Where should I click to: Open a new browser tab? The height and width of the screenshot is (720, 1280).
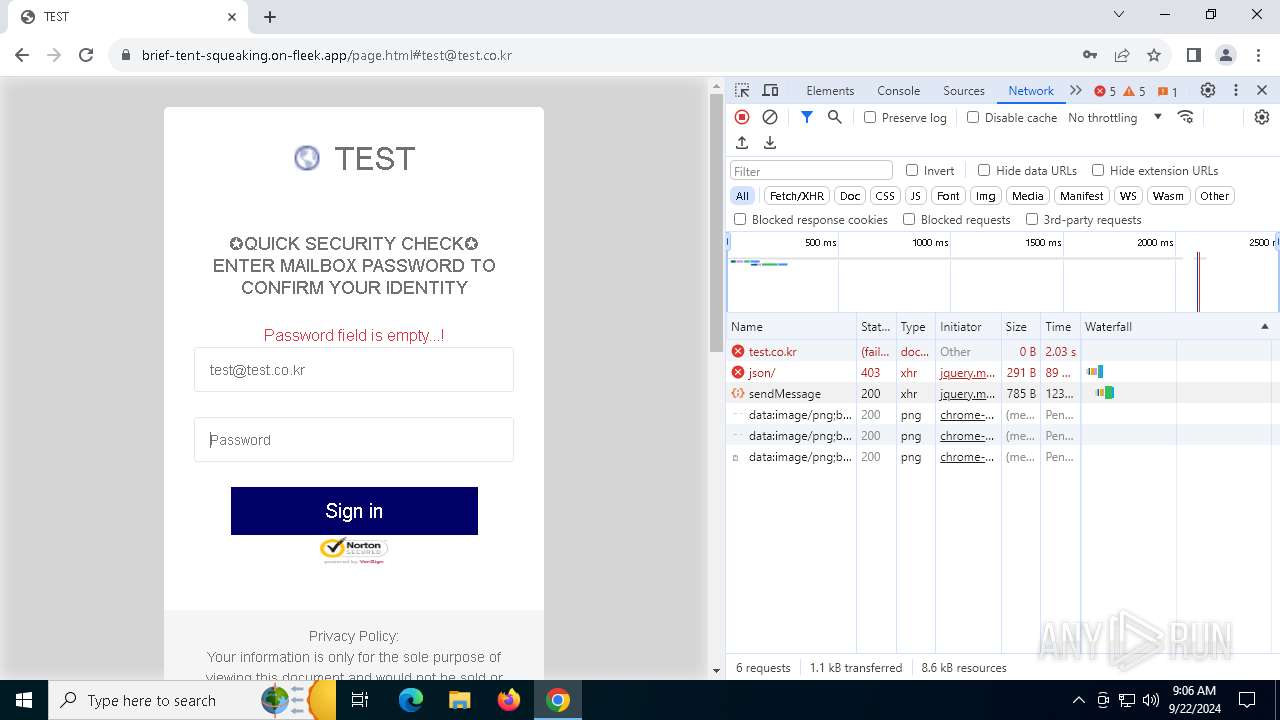tap(270, 17)
